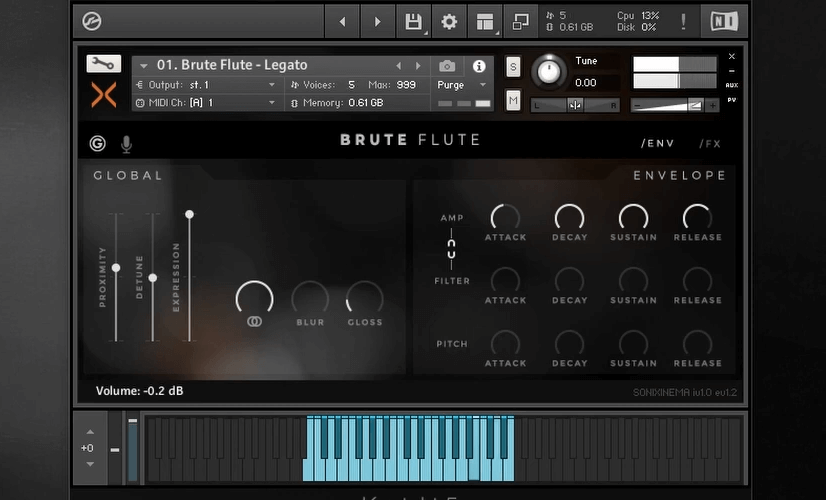826x500 pixels.
Task: Click the AMP/FILTER envelope link chain icon
Action: coord(451,249)
